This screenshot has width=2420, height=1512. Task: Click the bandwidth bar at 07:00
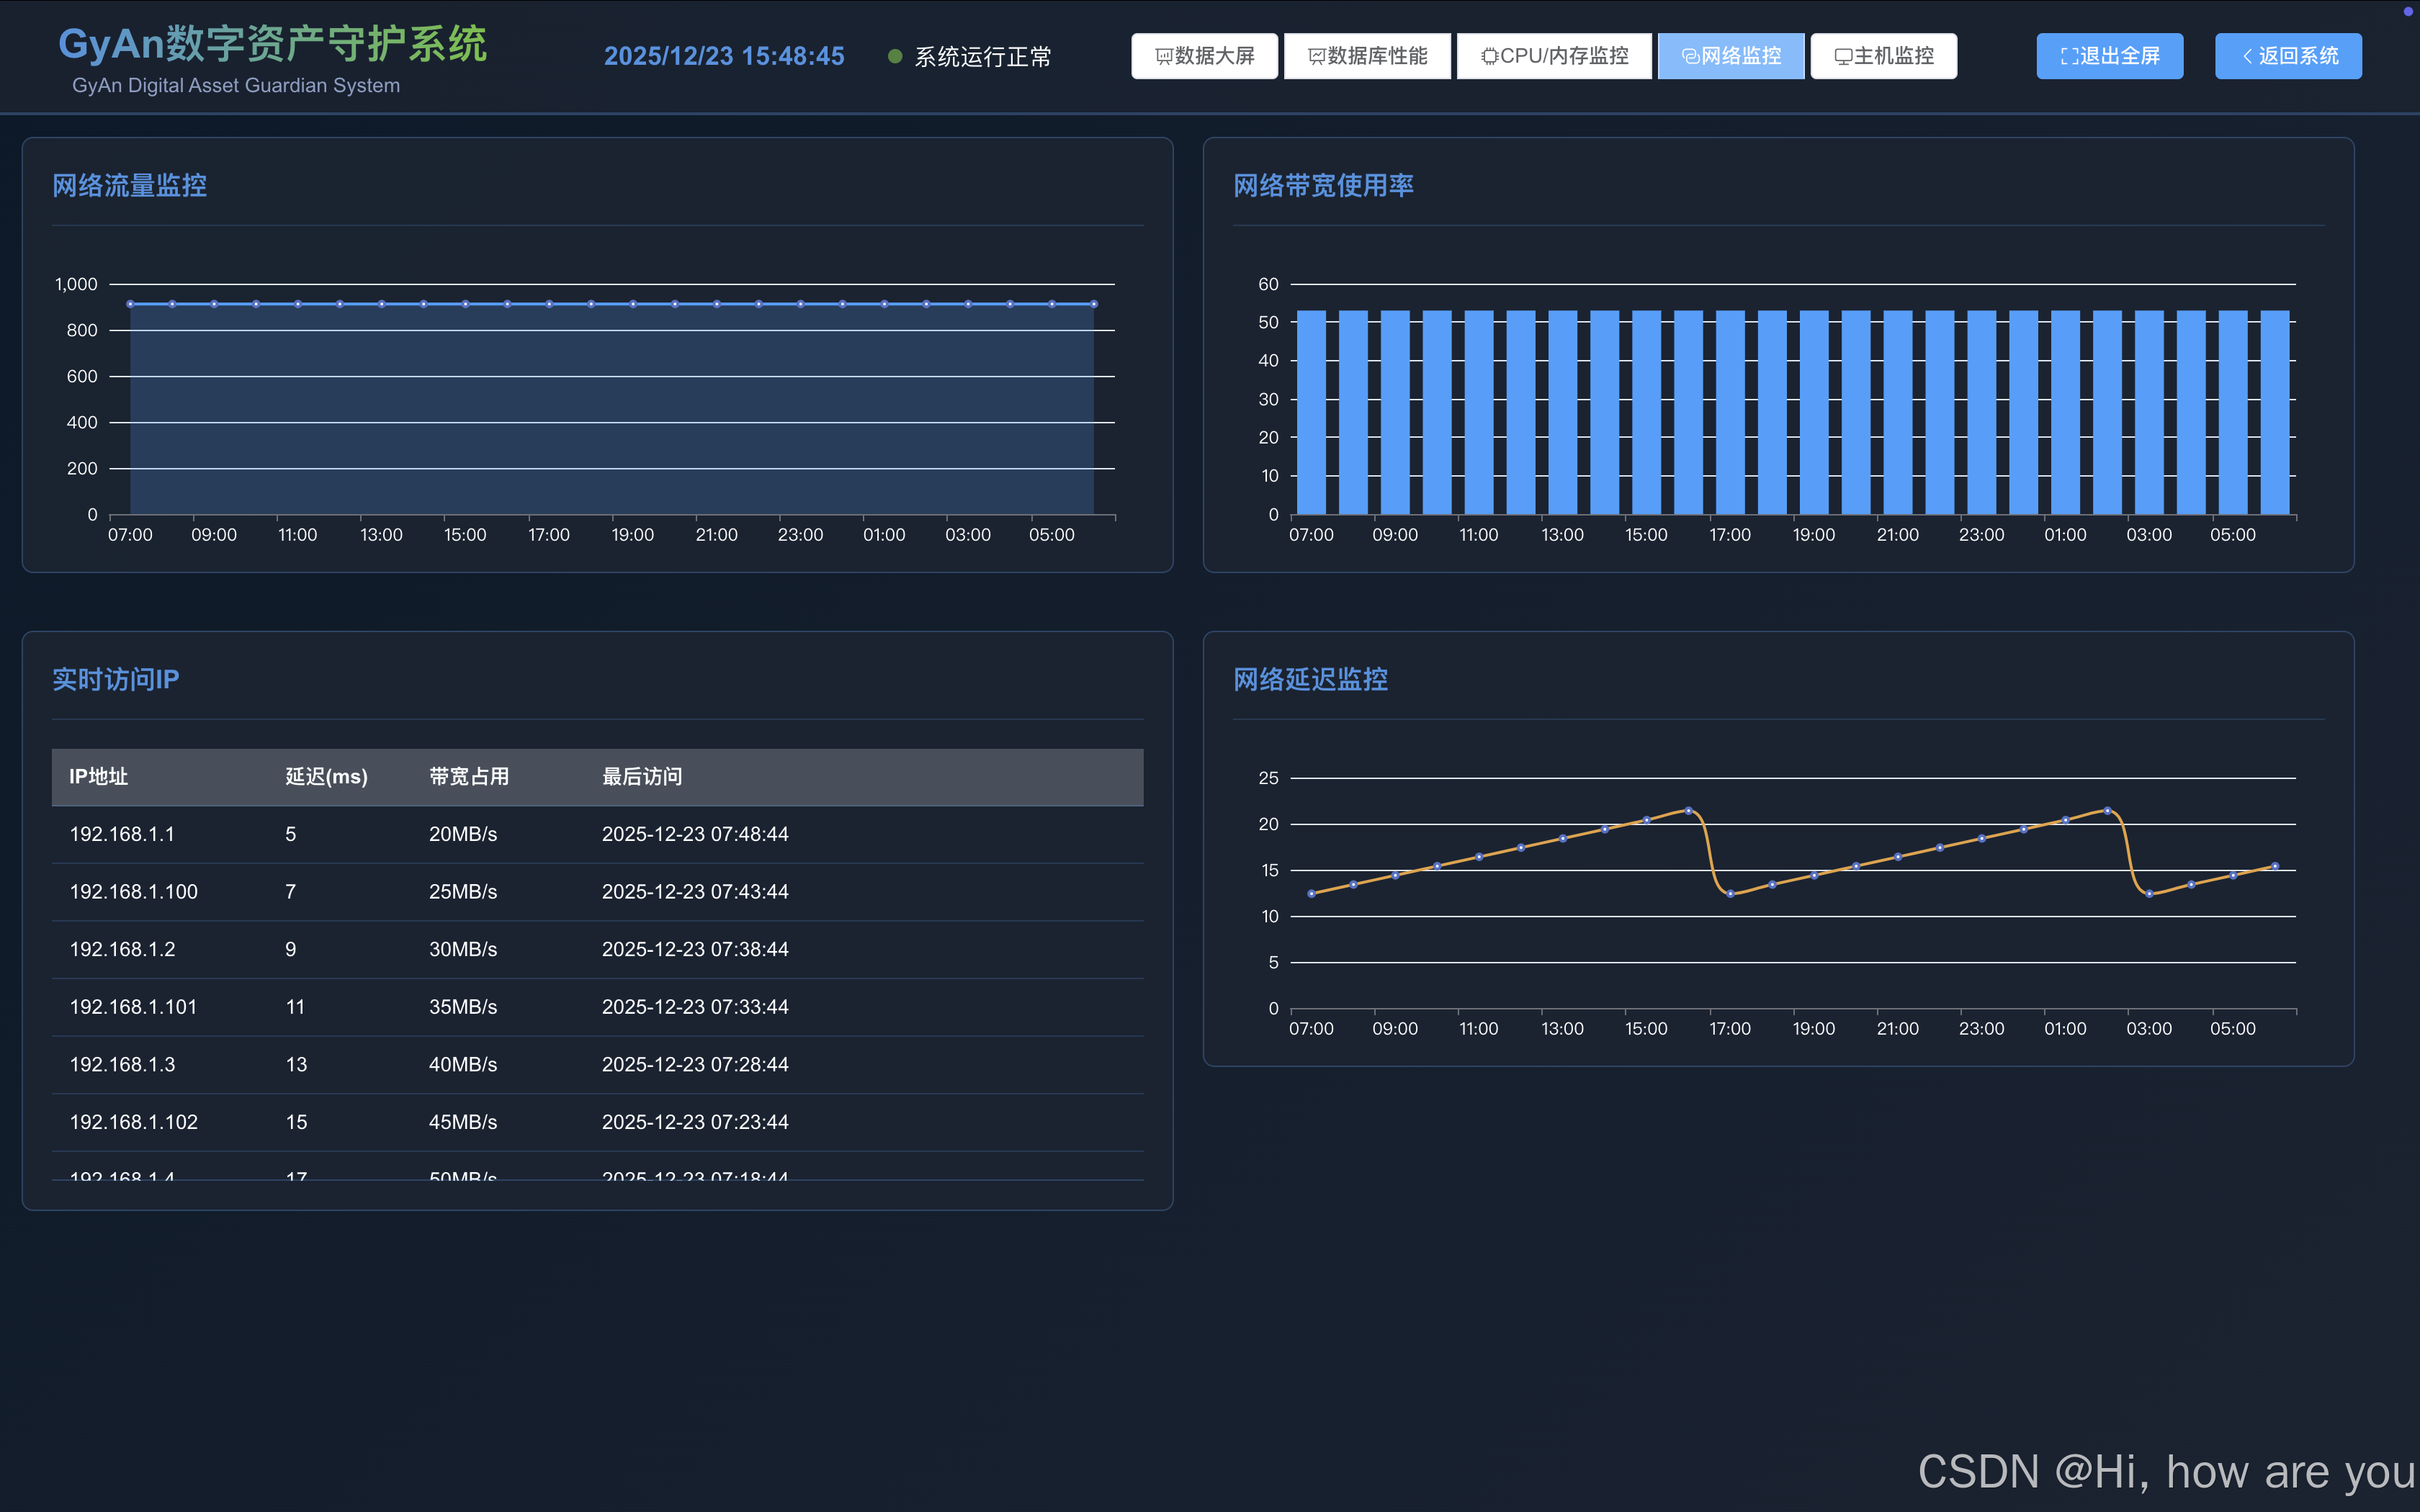tap(1311, 412)
